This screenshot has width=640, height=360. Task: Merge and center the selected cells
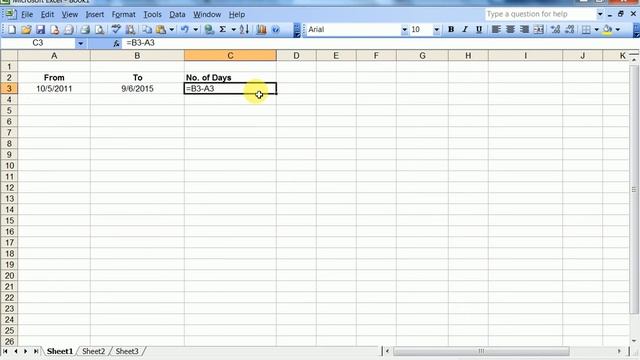pyautogui.click(x=539, y=29)
